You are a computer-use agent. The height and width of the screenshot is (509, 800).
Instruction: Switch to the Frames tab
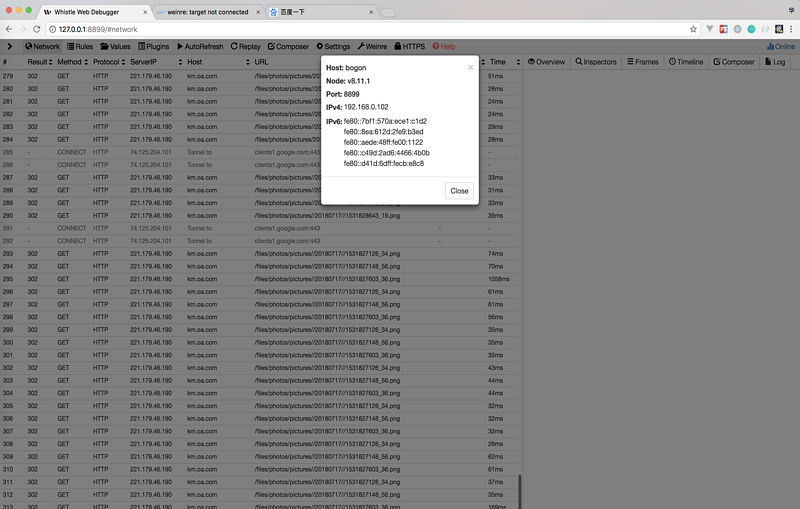(x=643, y=62)
